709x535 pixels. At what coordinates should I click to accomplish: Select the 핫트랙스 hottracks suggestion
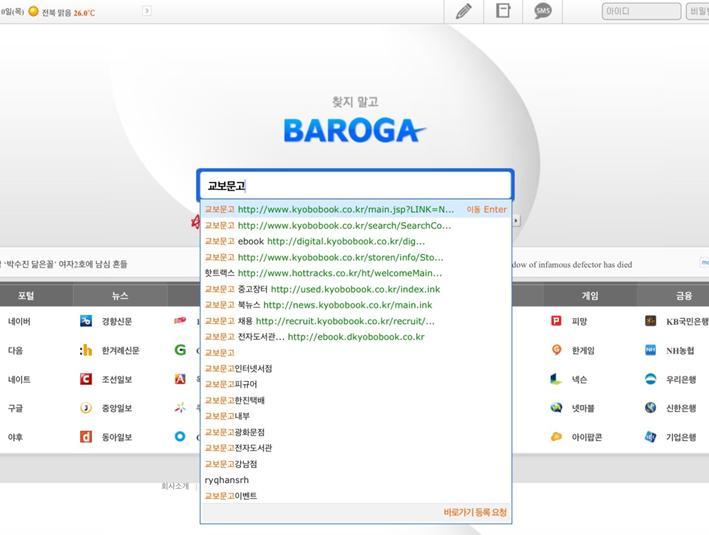[x=356, y=273]
